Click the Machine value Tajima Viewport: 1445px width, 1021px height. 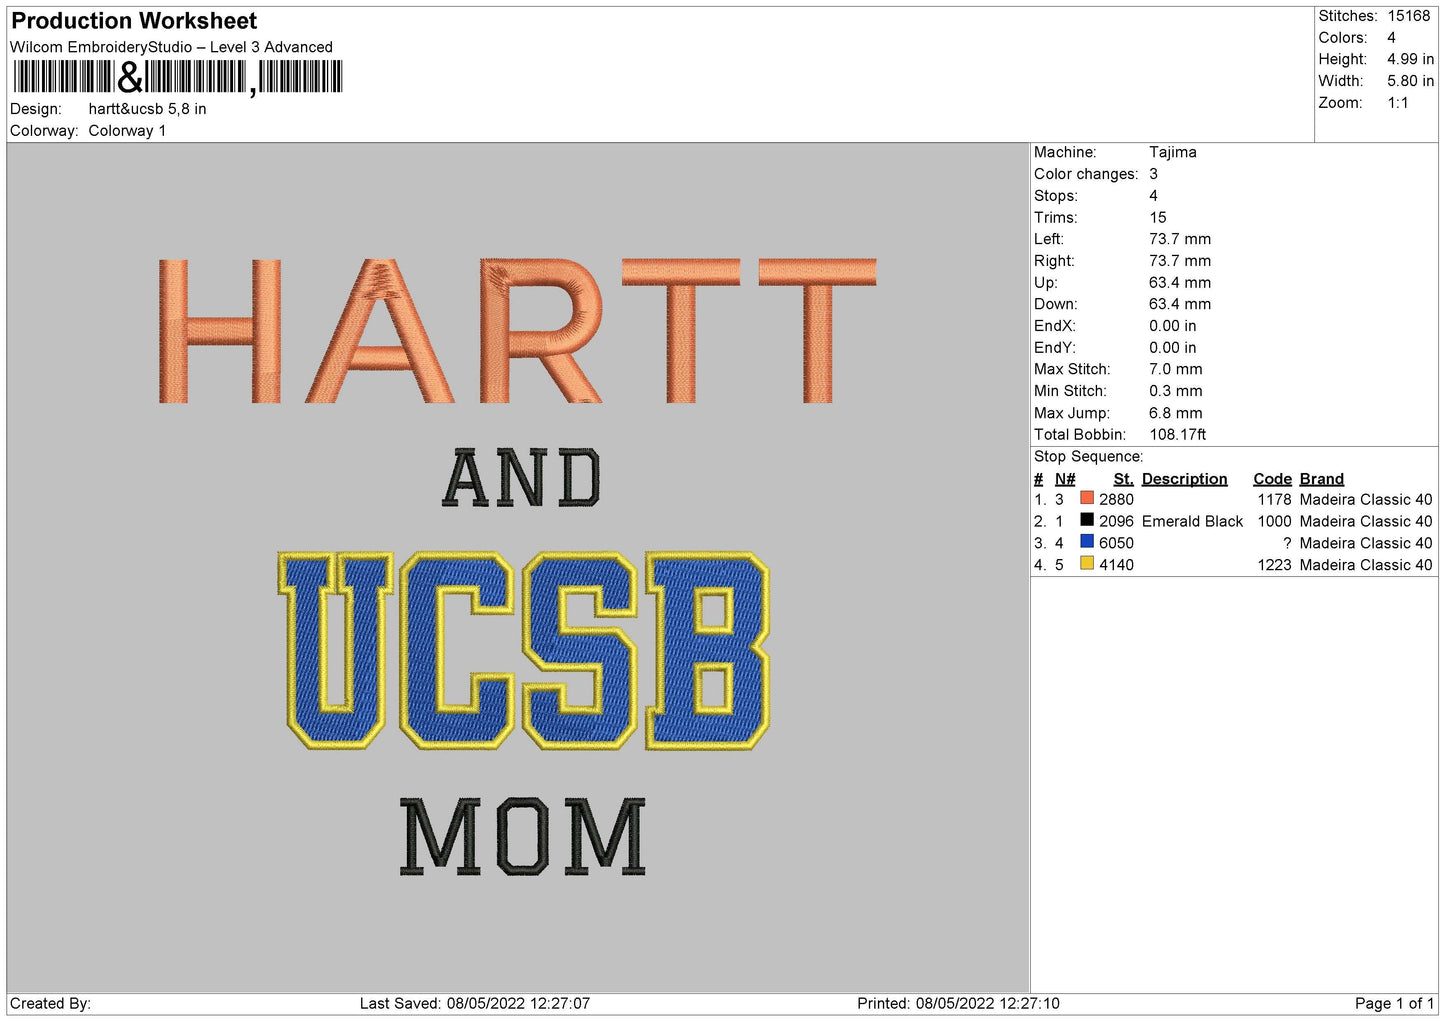pyautogui.click(x=1173, y=152)
